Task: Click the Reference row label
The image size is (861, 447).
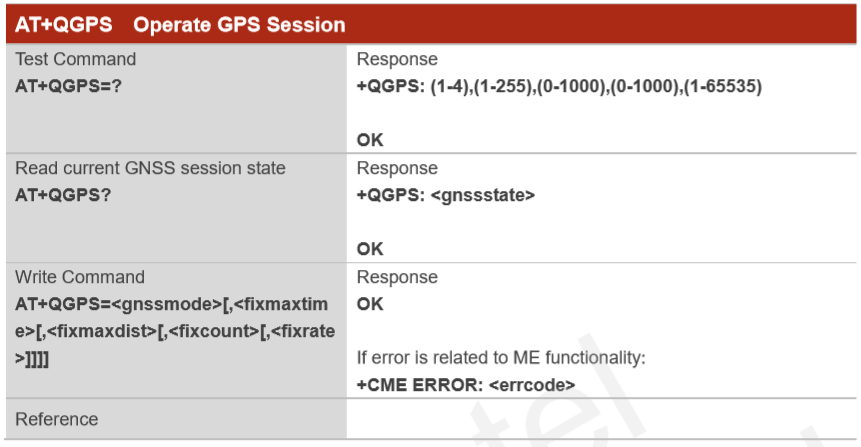Action: [57, 420]
